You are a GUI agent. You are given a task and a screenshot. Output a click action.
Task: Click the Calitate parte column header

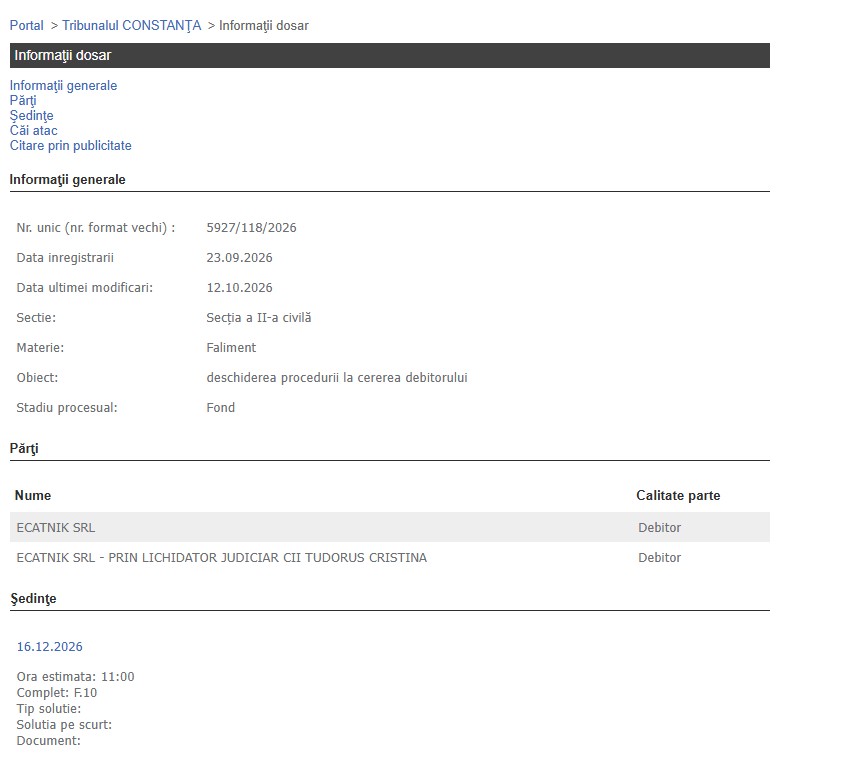[678, 495]
